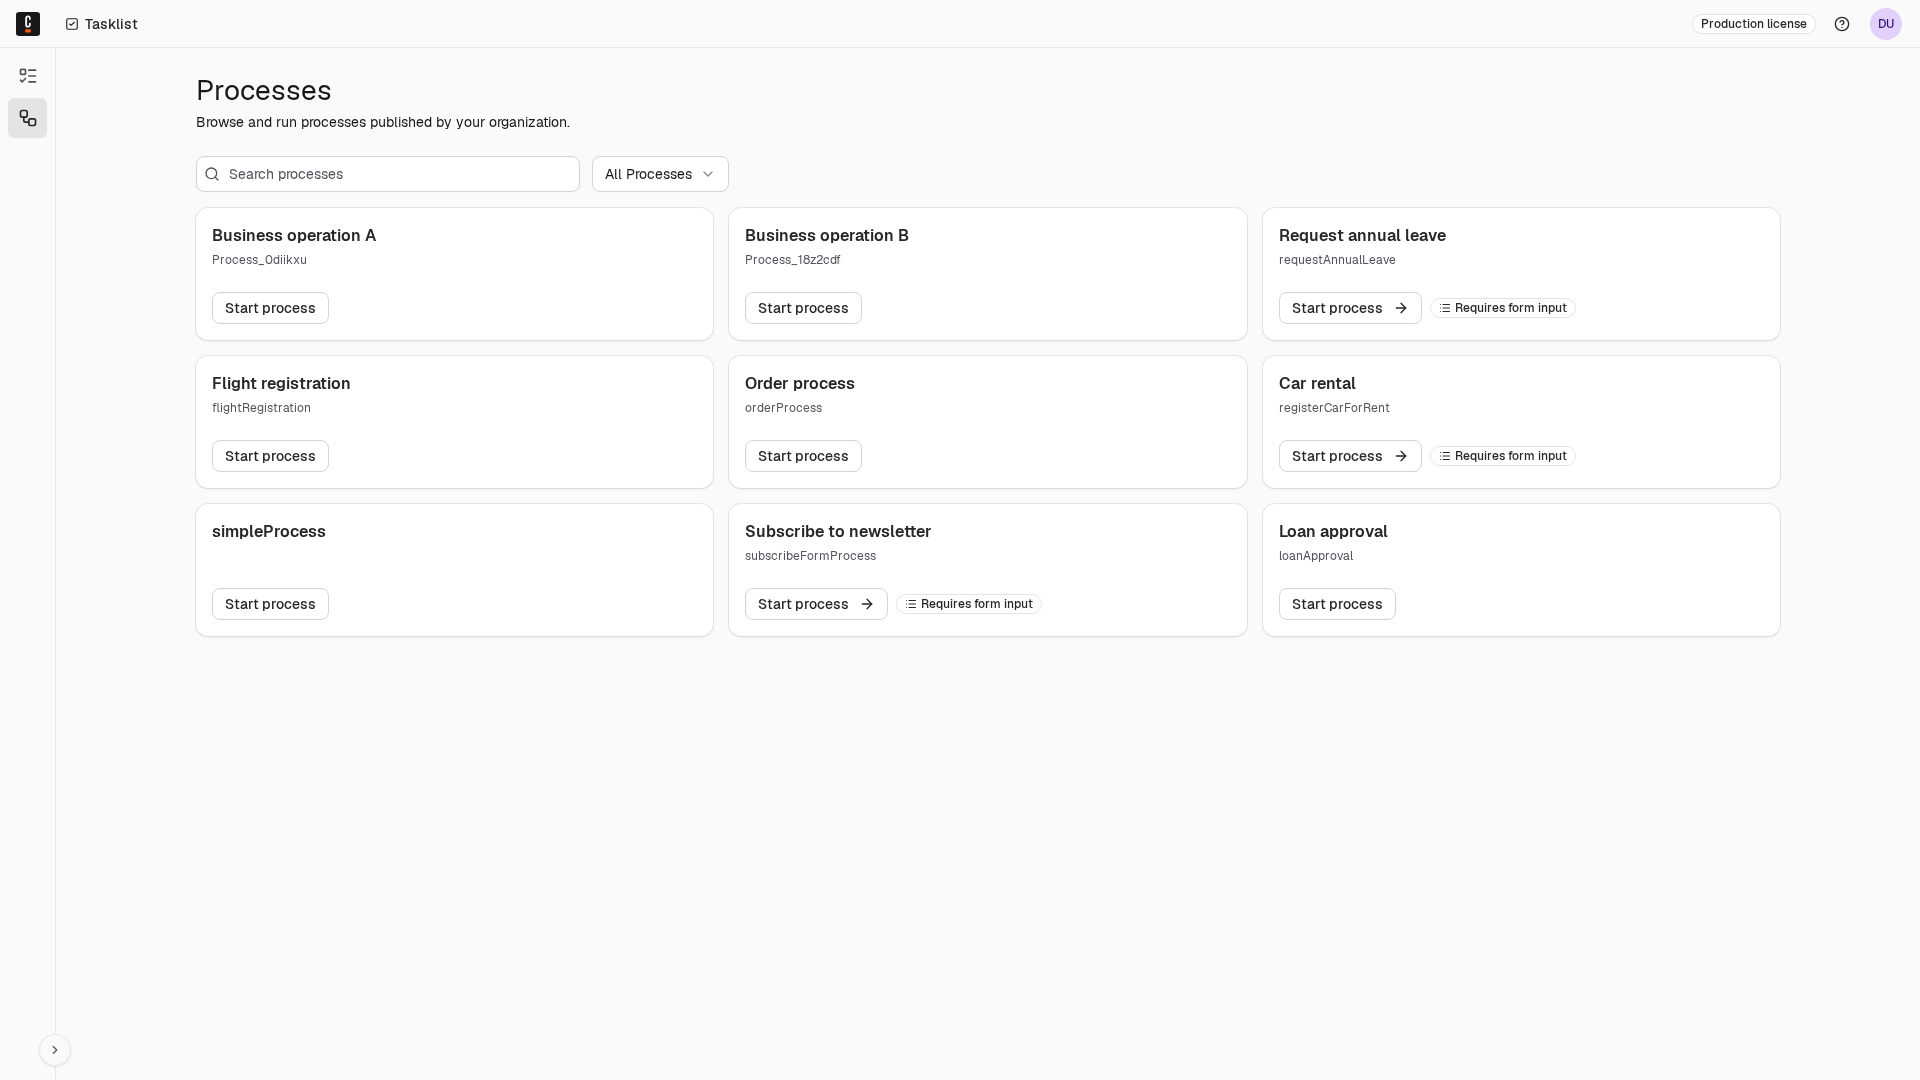Start the Business operation B process
This screenshot has width=1920, height=1080.
coord(803,308)
